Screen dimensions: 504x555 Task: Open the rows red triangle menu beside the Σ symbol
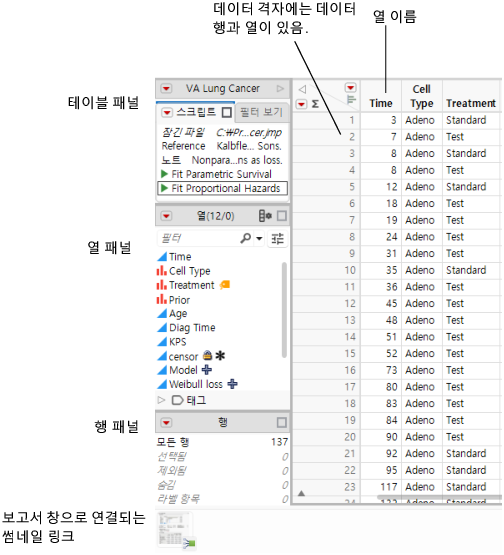pos(301,104)
